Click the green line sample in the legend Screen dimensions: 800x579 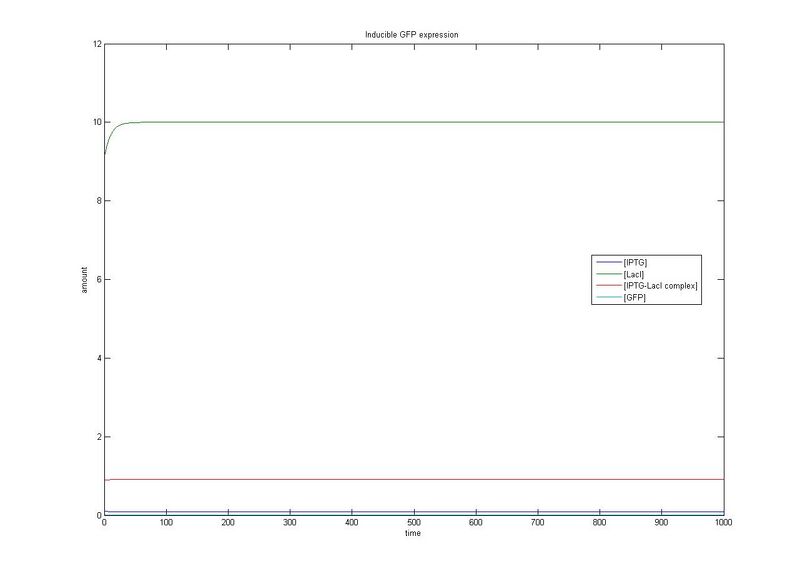coord(609,274)
